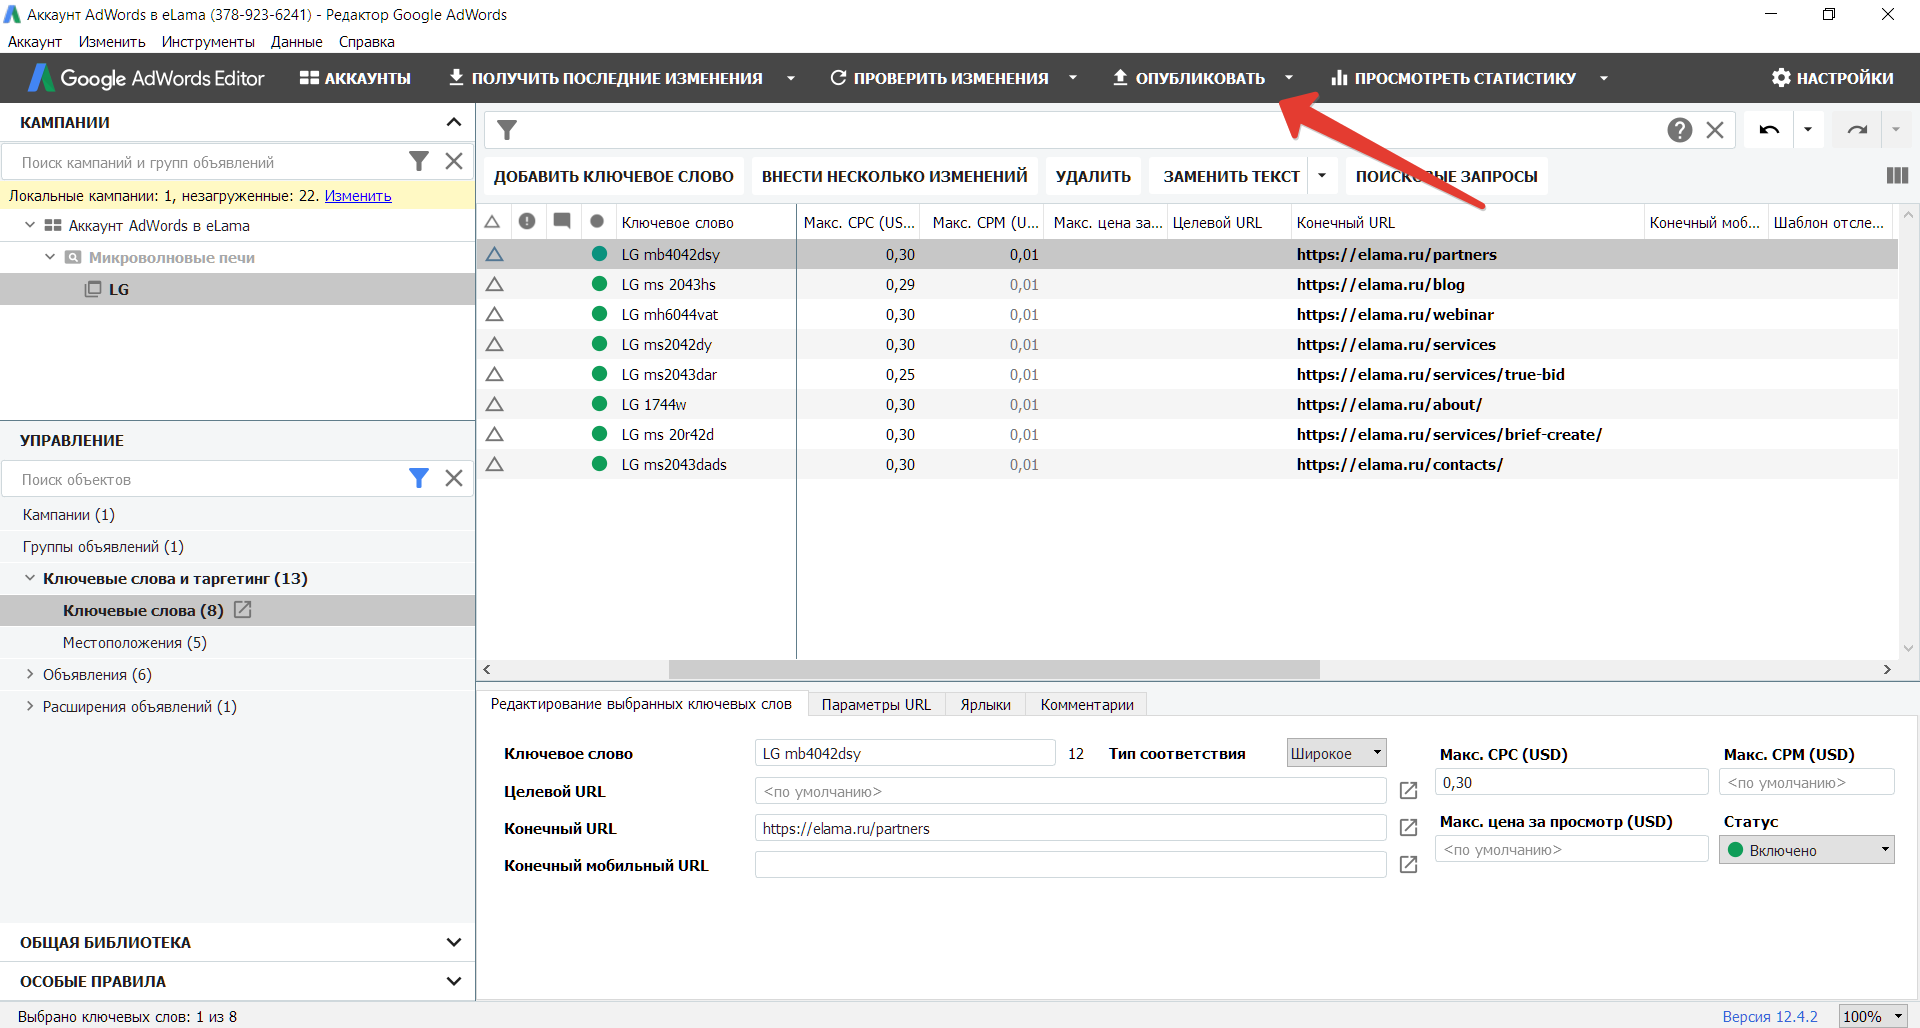Click ОПУБЛИКОВАТЬ to post changes
1920x1028 pixels.
1189,78
